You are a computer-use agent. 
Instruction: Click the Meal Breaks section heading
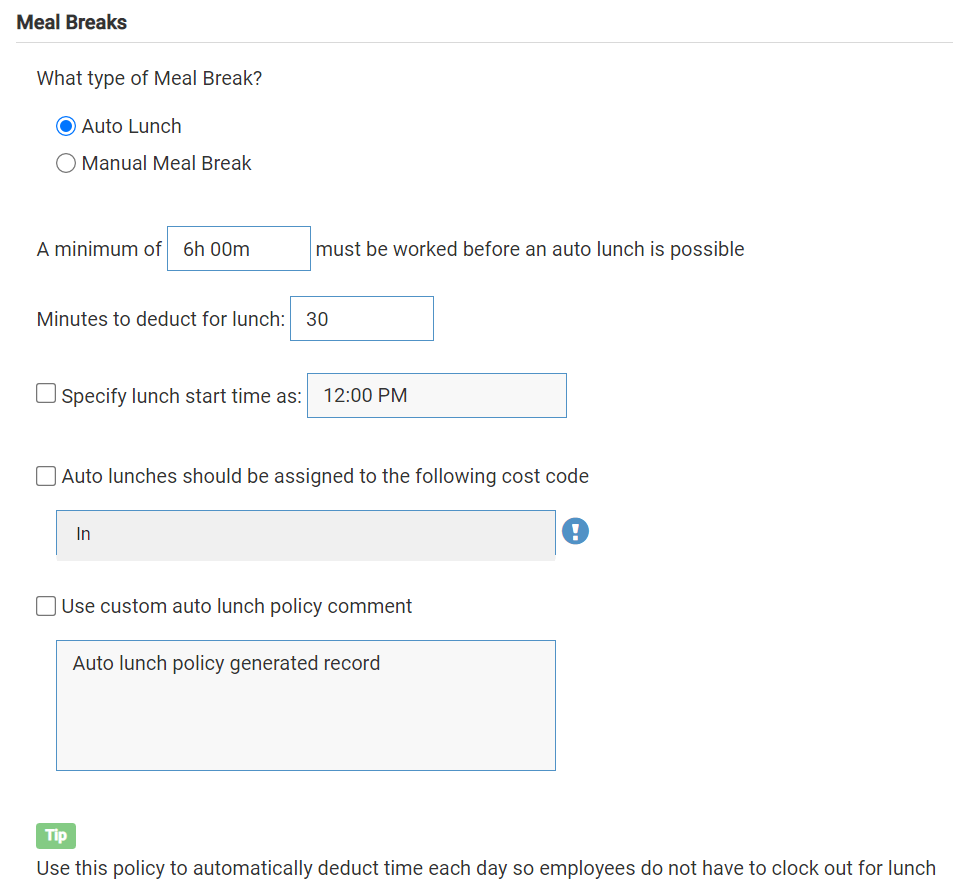click(72, 22)
